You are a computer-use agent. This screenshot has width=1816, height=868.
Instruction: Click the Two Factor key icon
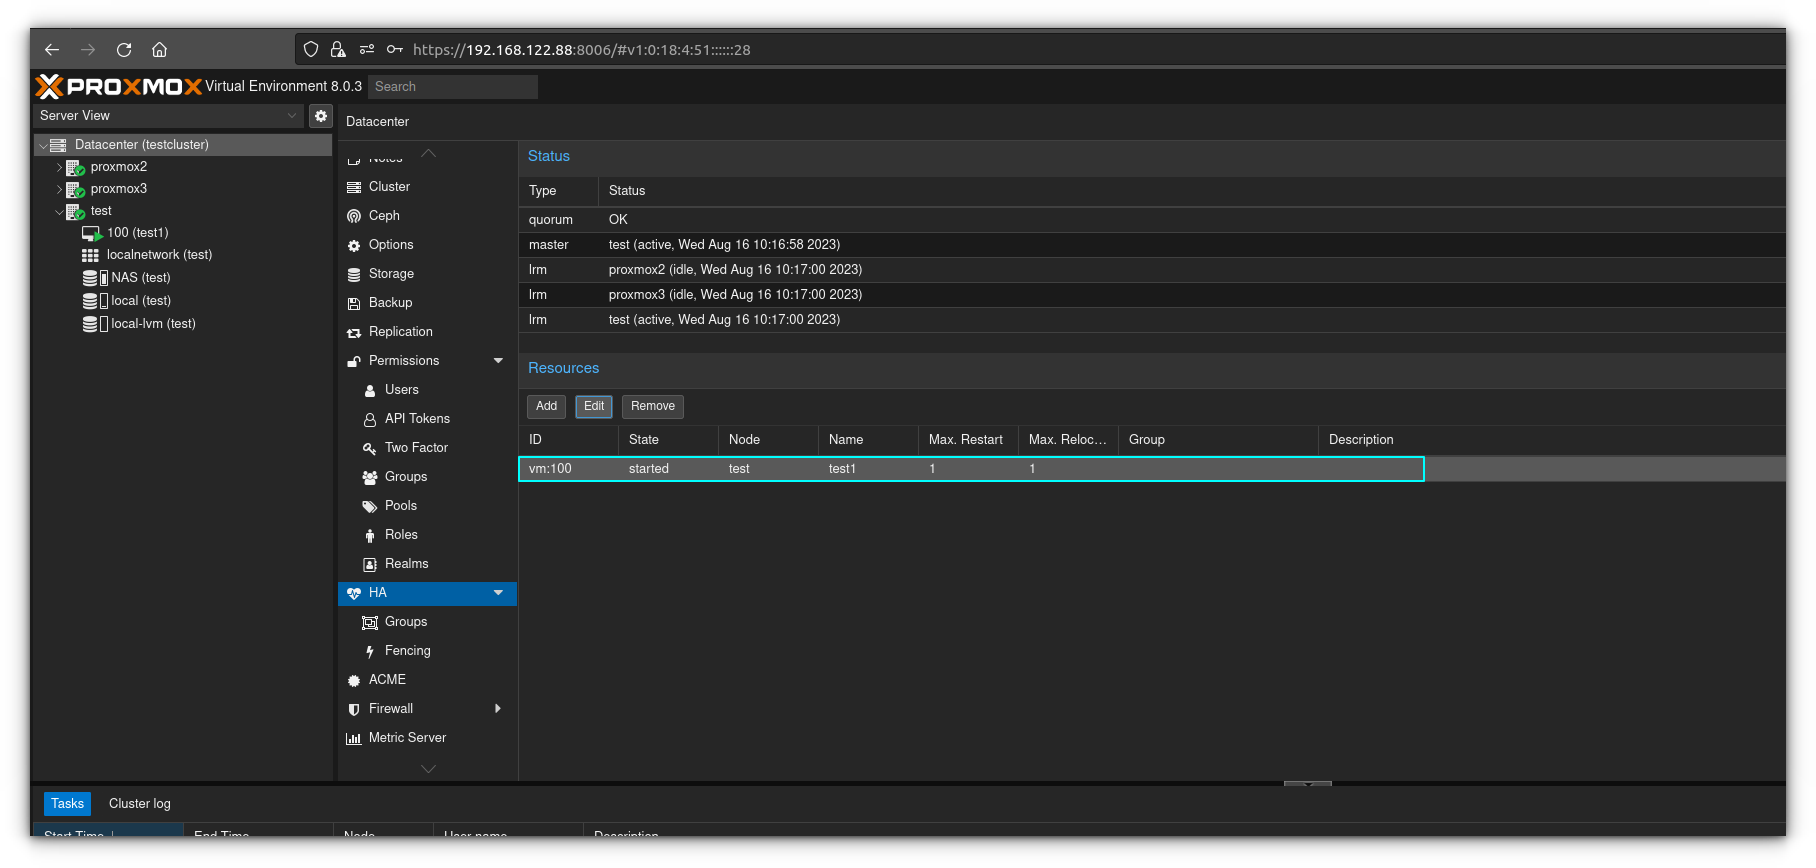coord(370,448)
